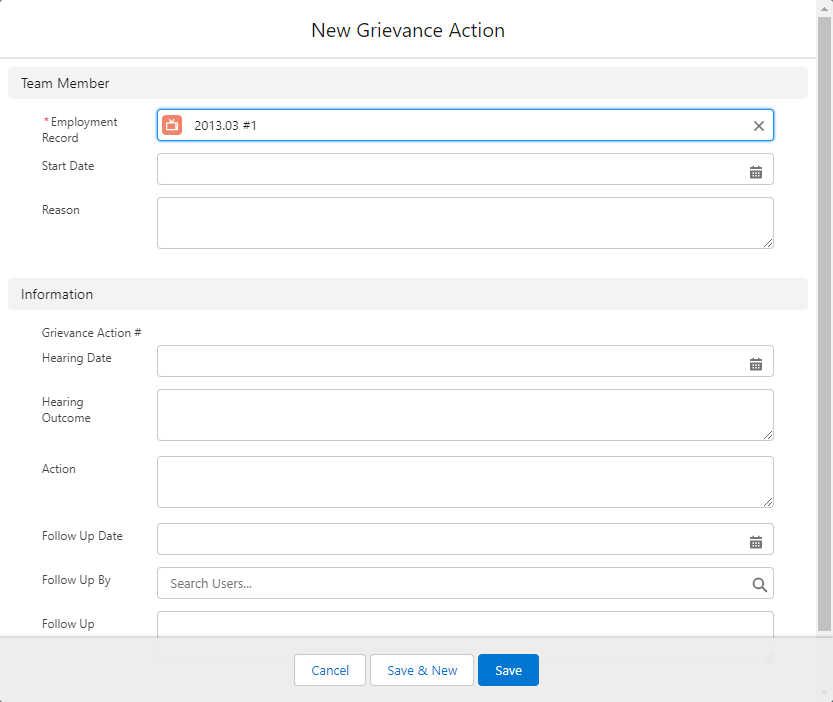Click the Follow Up Date input field

(450, 540)
